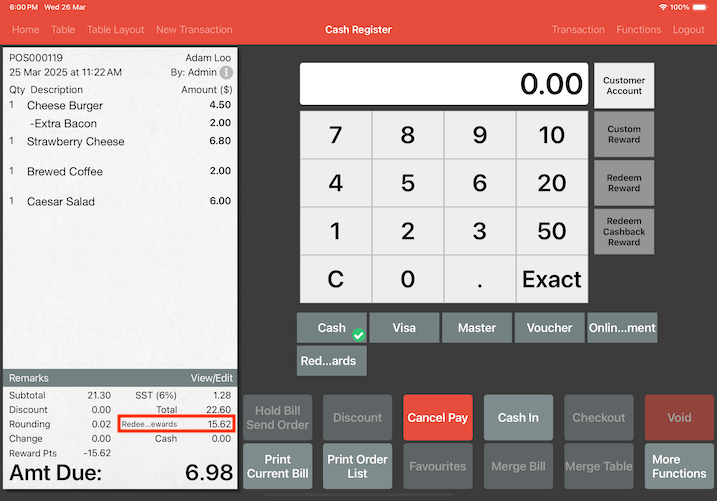Select Visa payment method

pos(404,328)
